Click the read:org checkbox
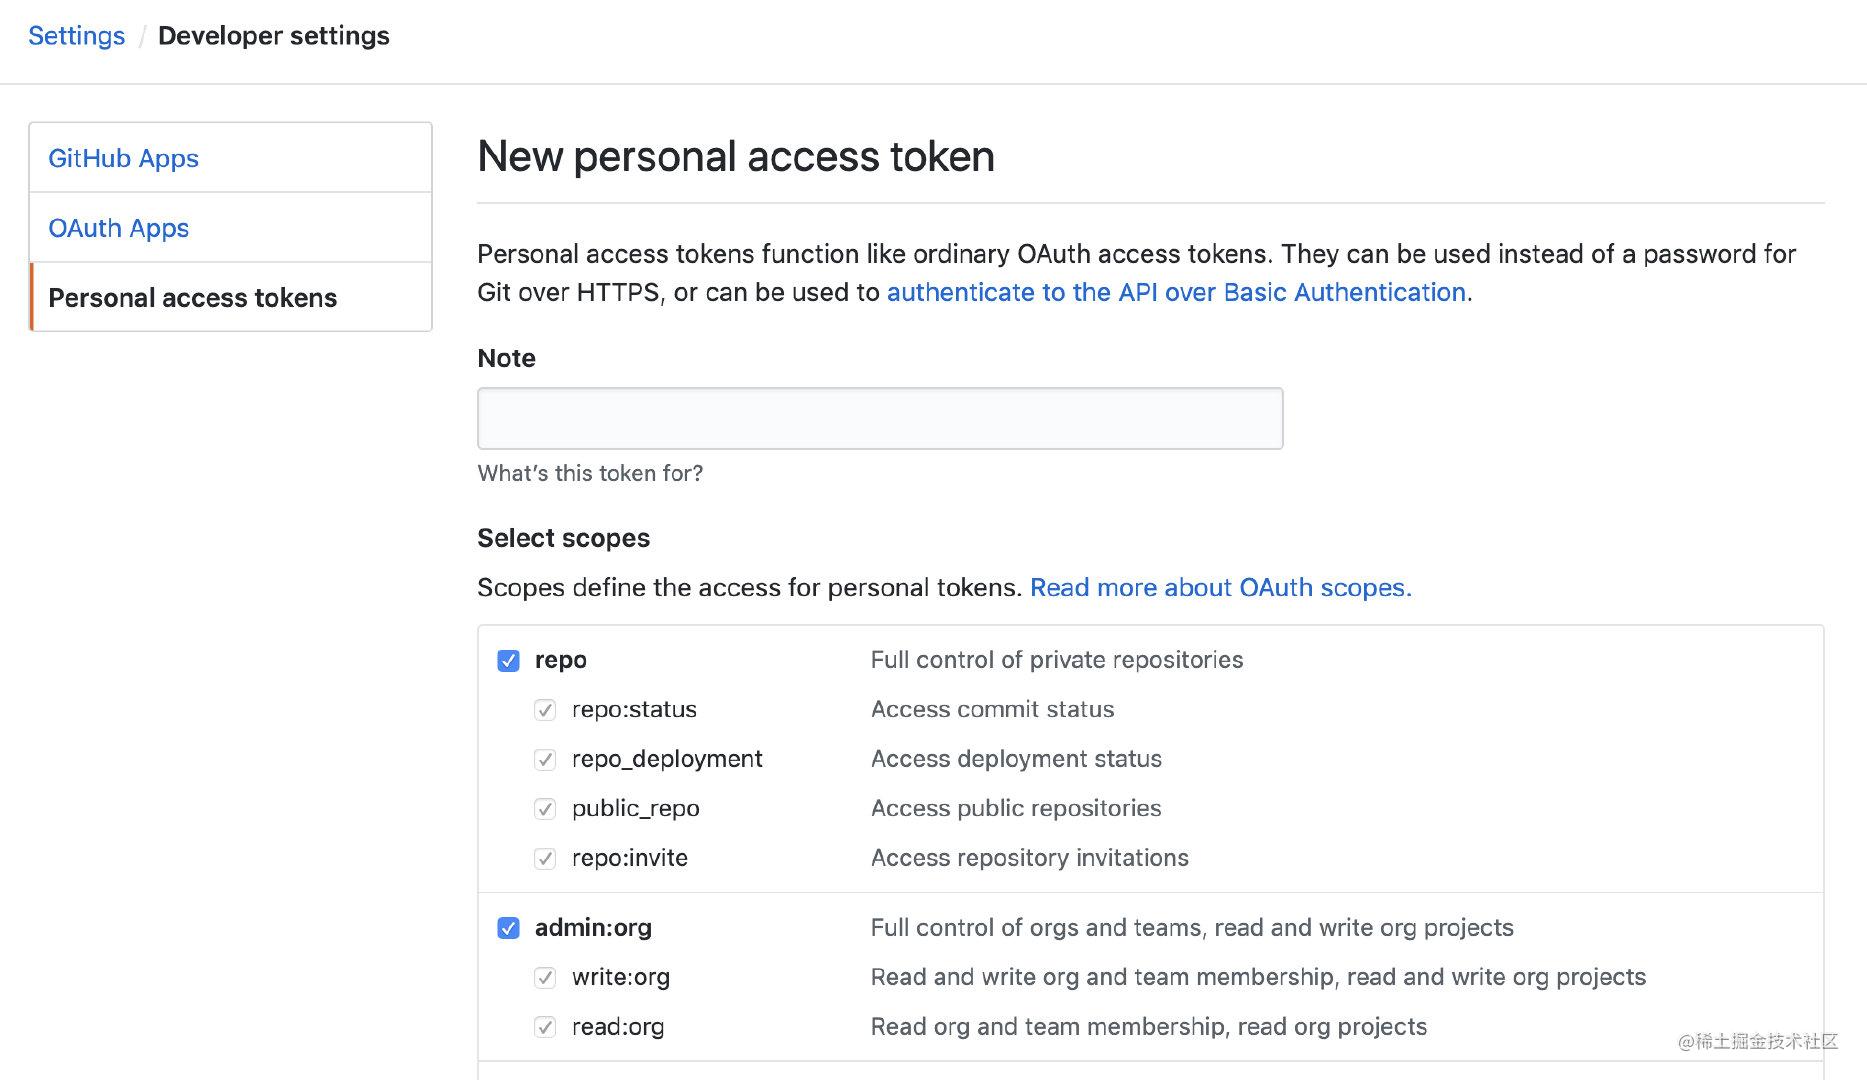This screenshot has width=1867, height=1080. [545, 1027]
